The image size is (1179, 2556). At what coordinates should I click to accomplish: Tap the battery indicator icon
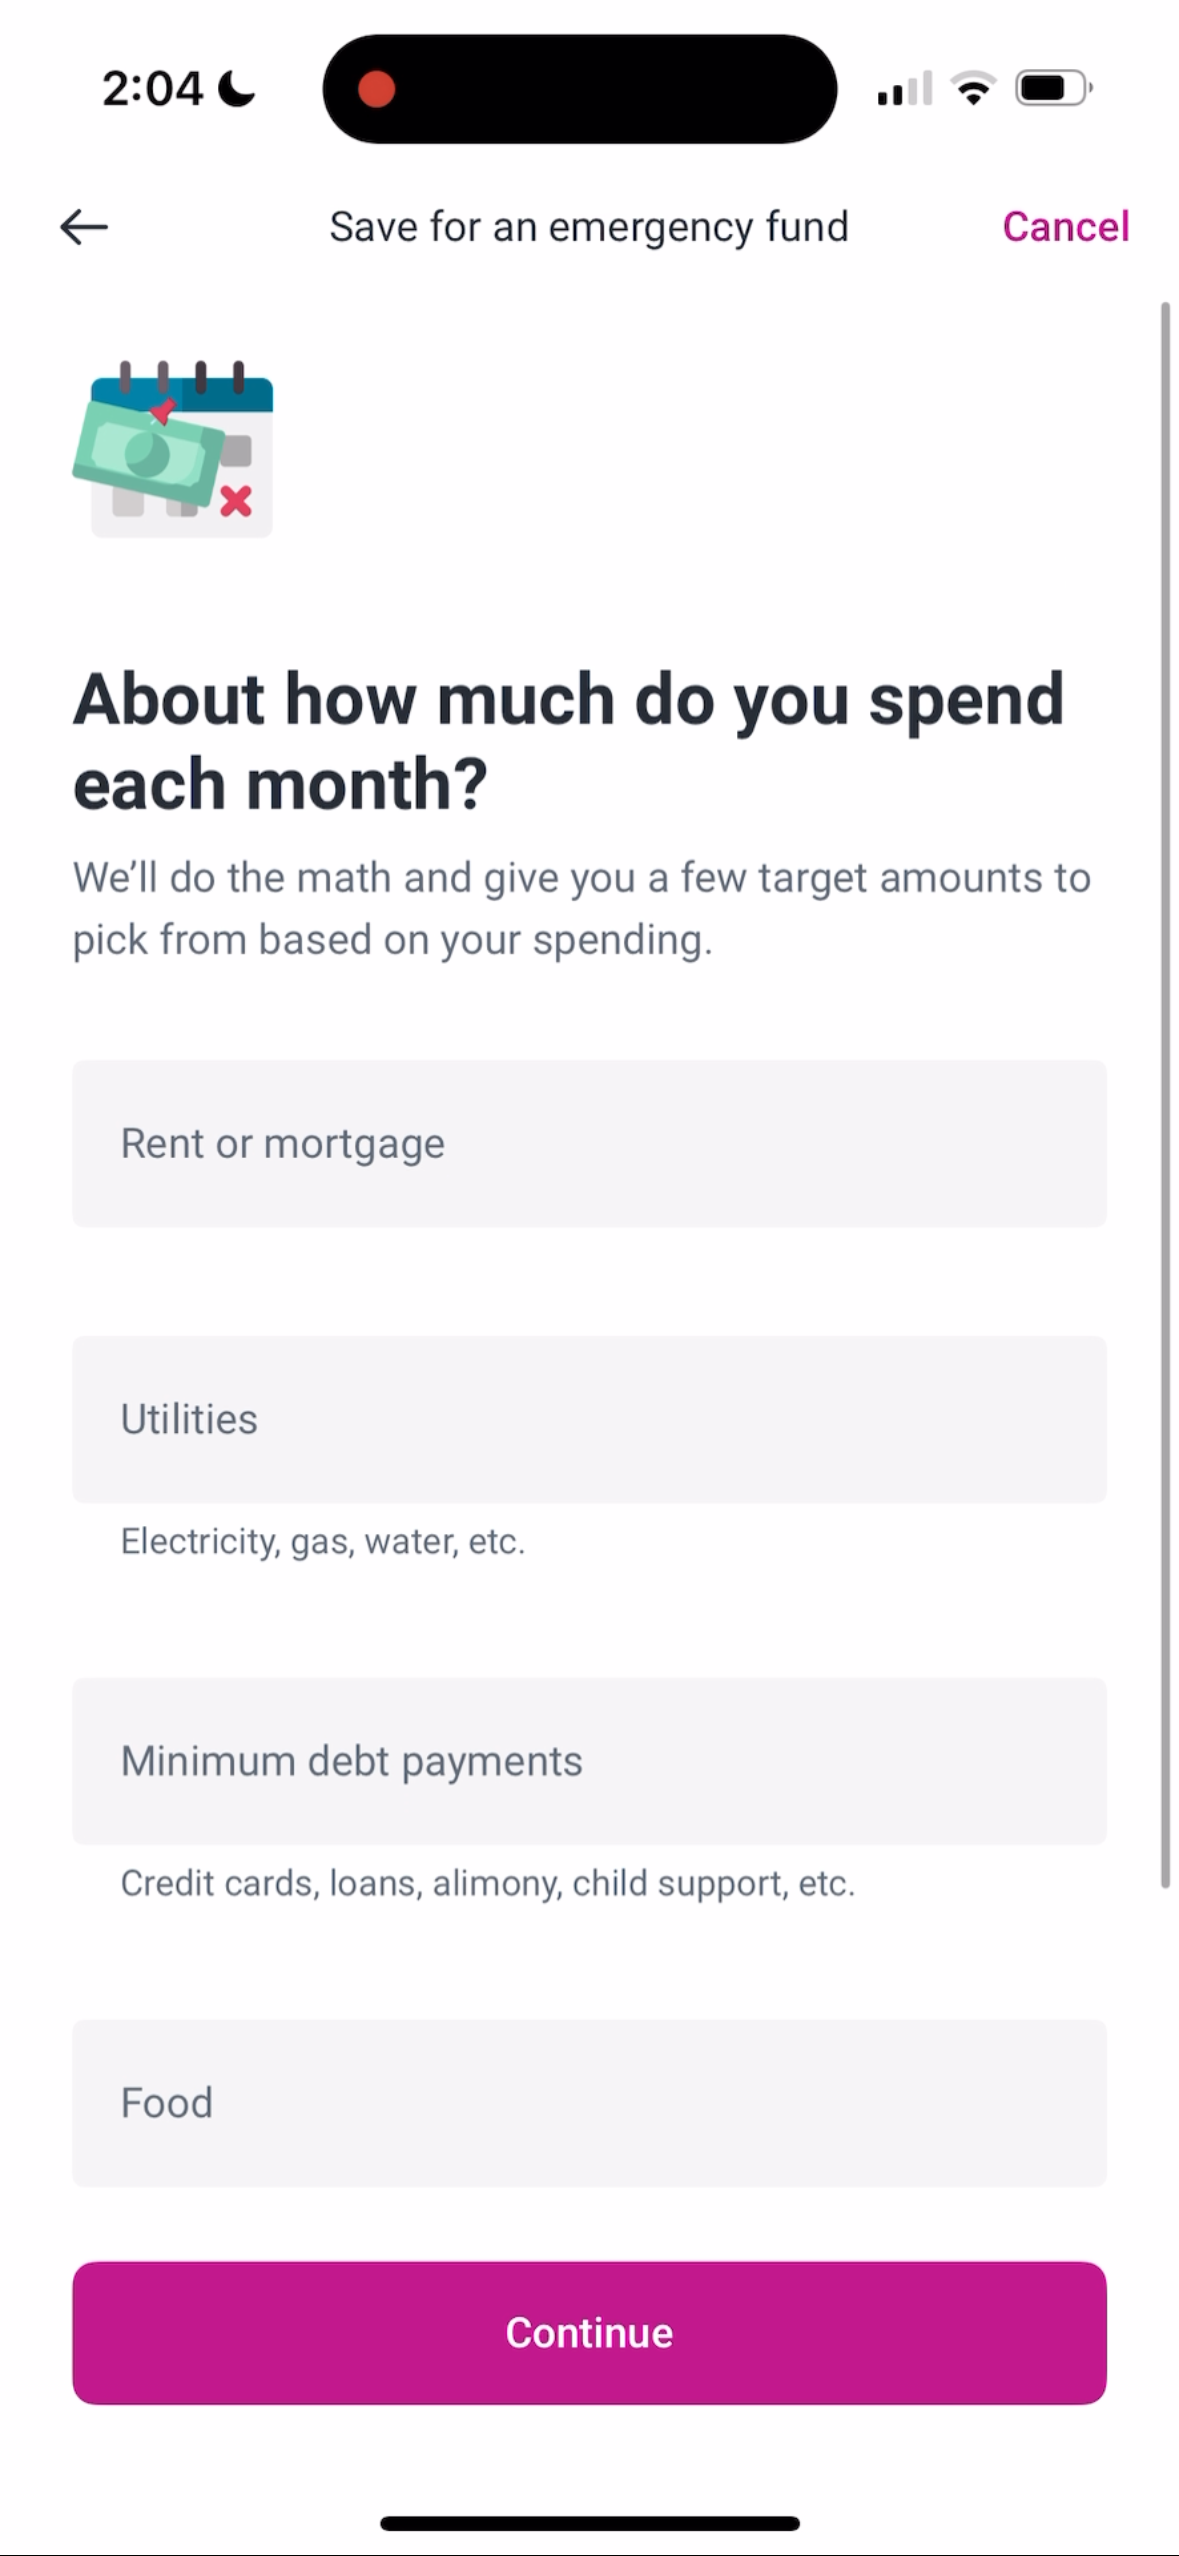click(1053, 88)
